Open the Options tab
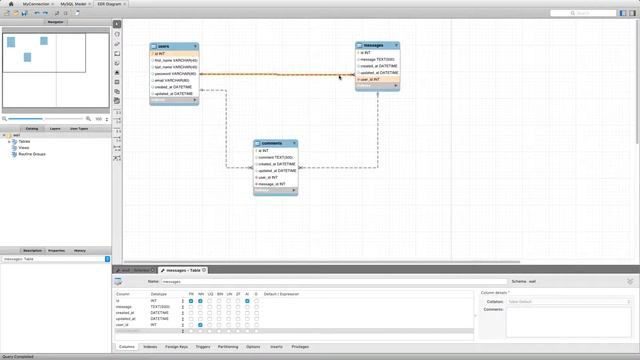 click(253, 347)
